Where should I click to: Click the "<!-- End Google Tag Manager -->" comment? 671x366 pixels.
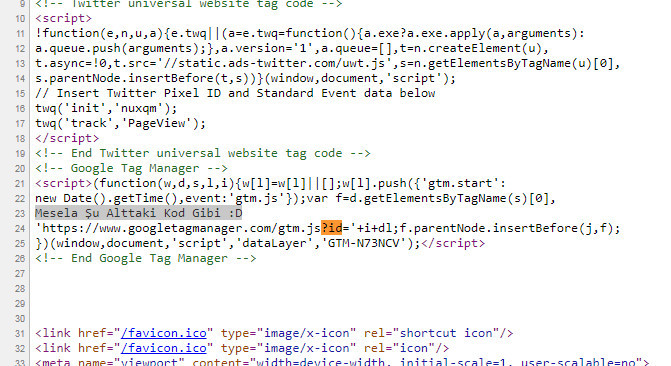click(x=145, y=258)
